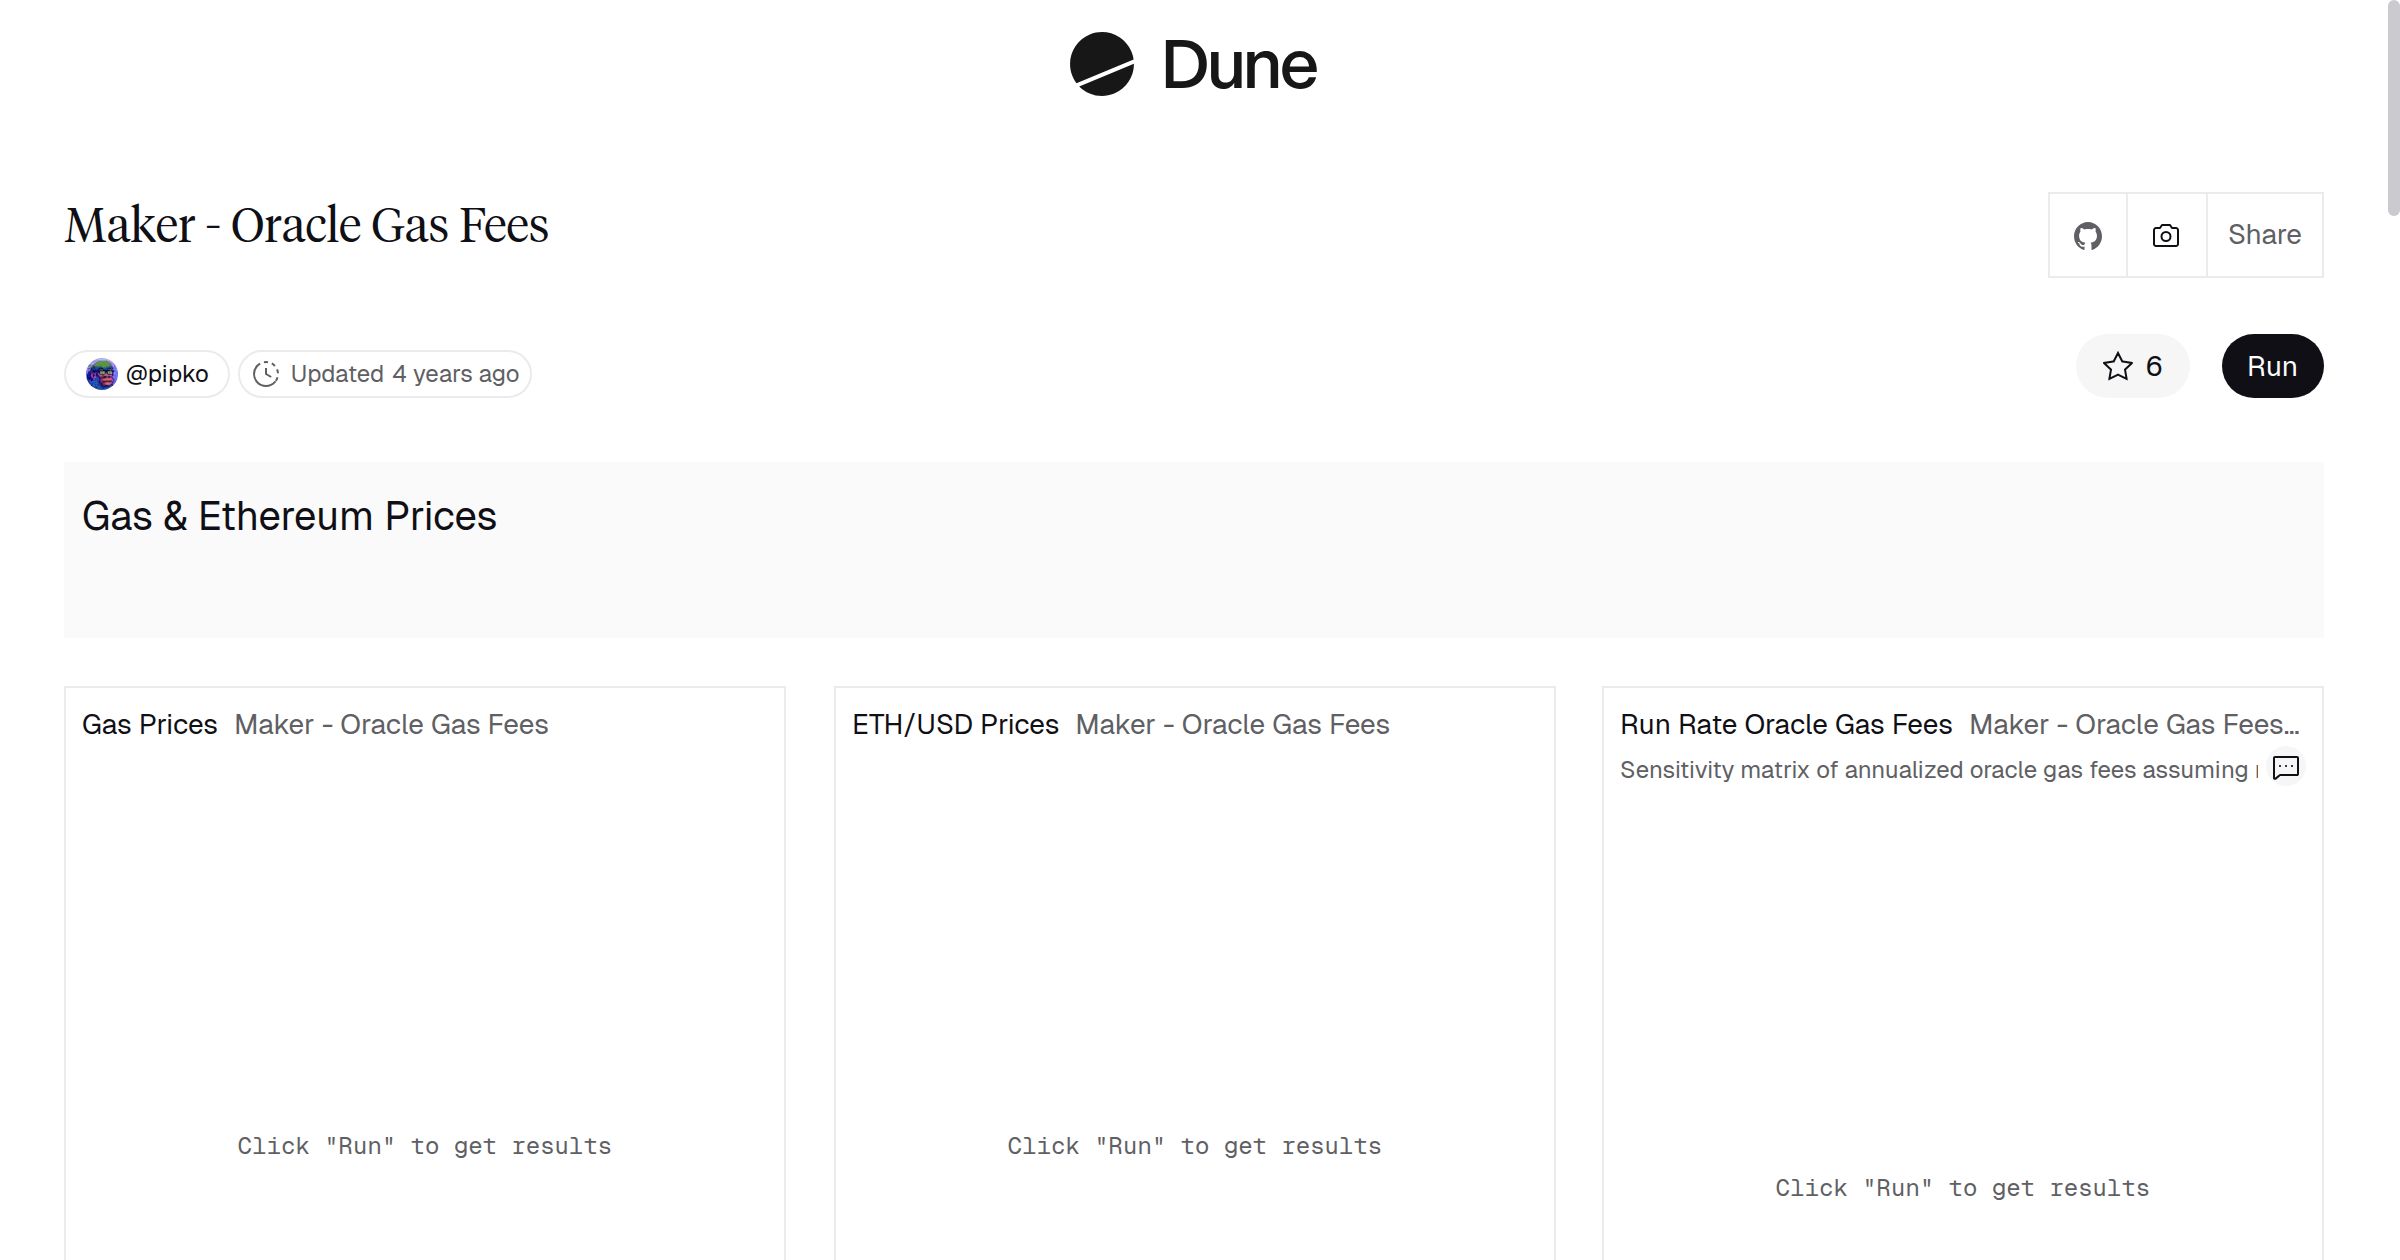Screen dimensions: 2400x1260
Task: Open Run Rate Oracle Gas Fees title
Action: pyautogui.click(x=1785, y=724)
